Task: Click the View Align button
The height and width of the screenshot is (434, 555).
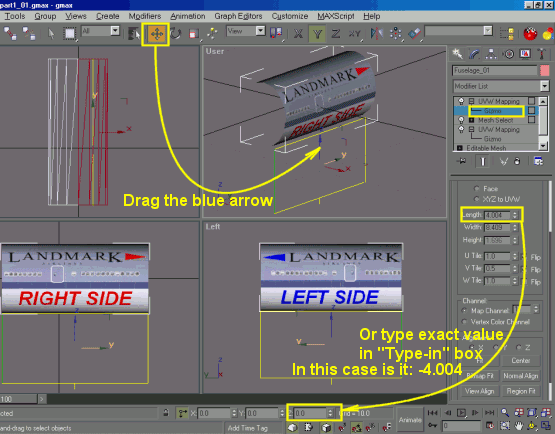Action: click(480, 391)
